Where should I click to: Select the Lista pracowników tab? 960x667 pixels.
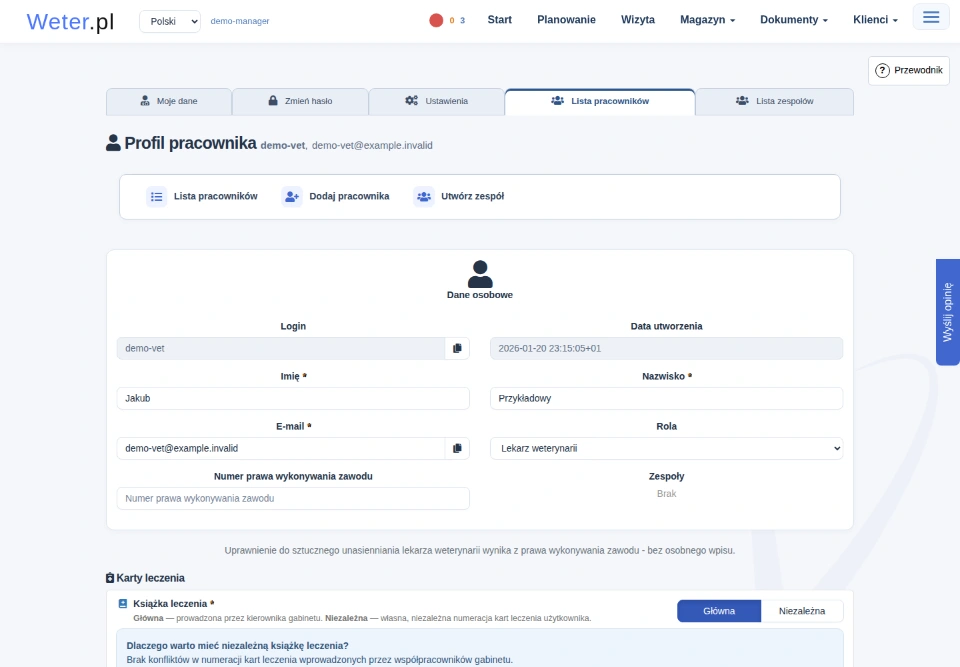[x=600, y=101]
